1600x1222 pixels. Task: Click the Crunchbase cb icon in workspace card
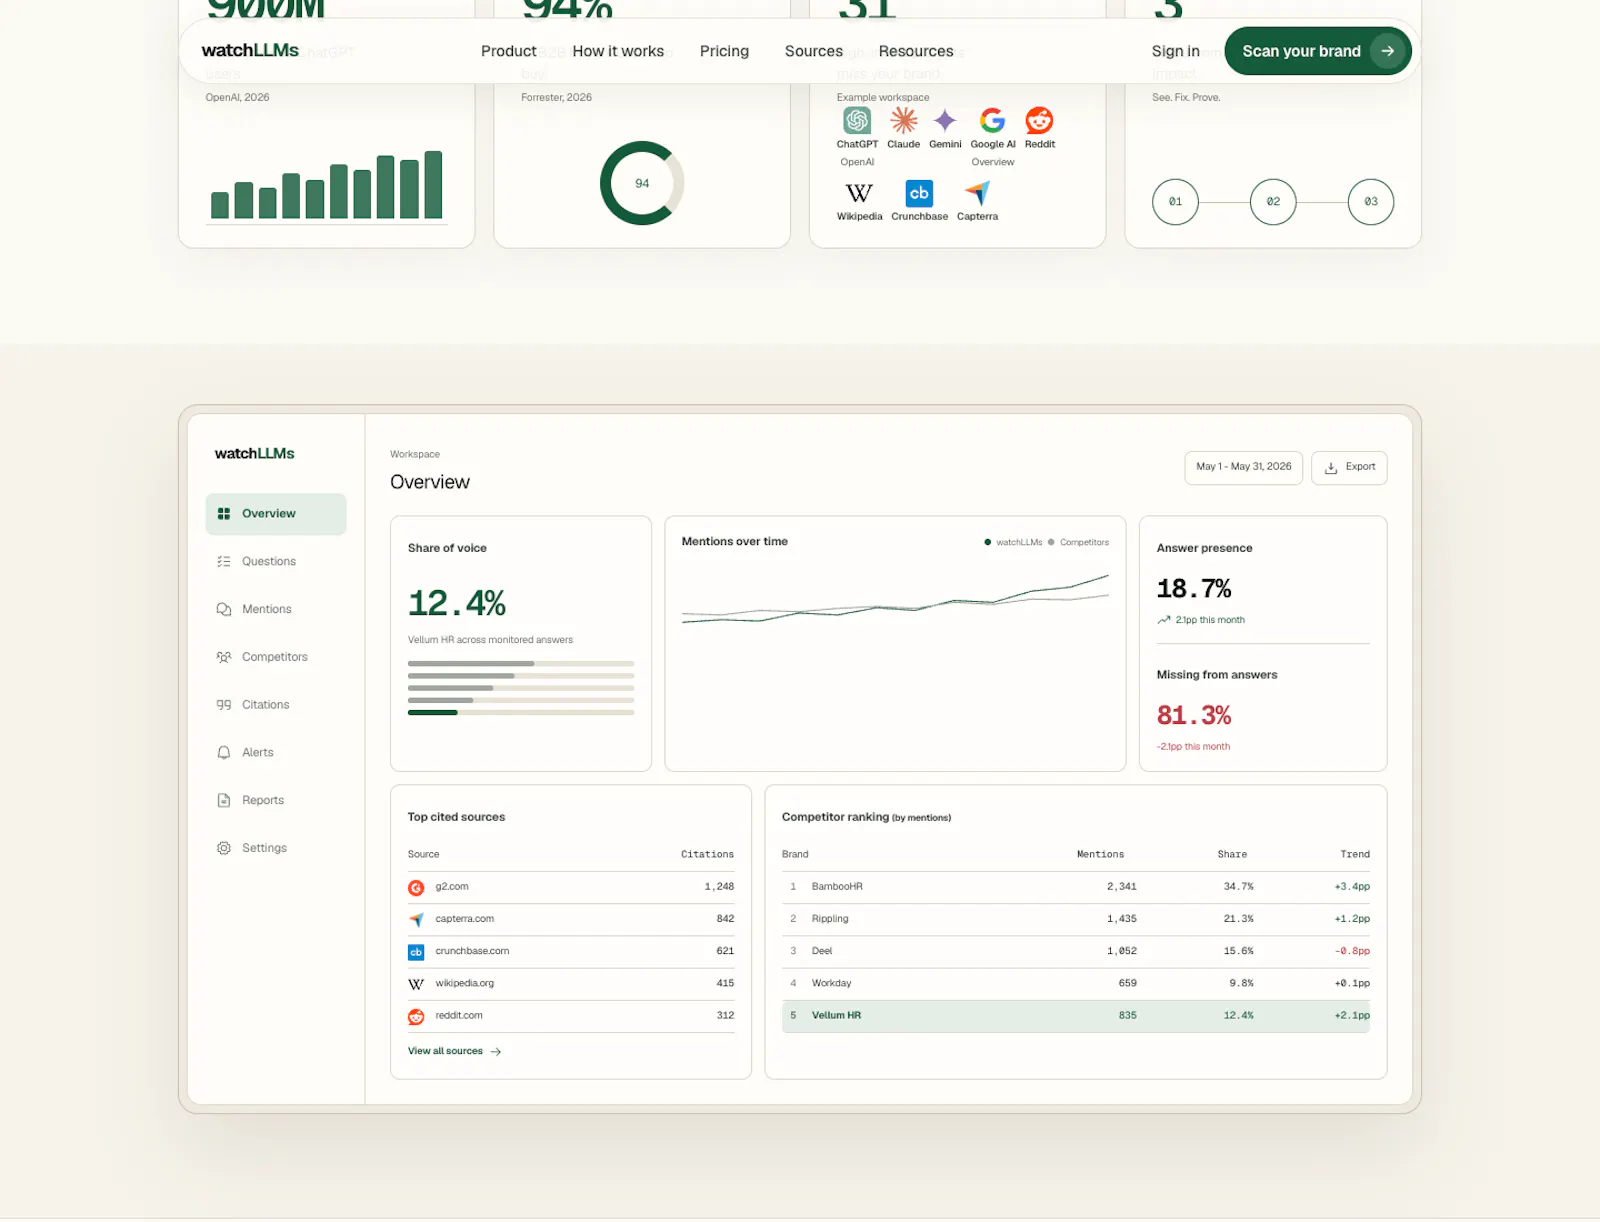[x=919, y=193]
